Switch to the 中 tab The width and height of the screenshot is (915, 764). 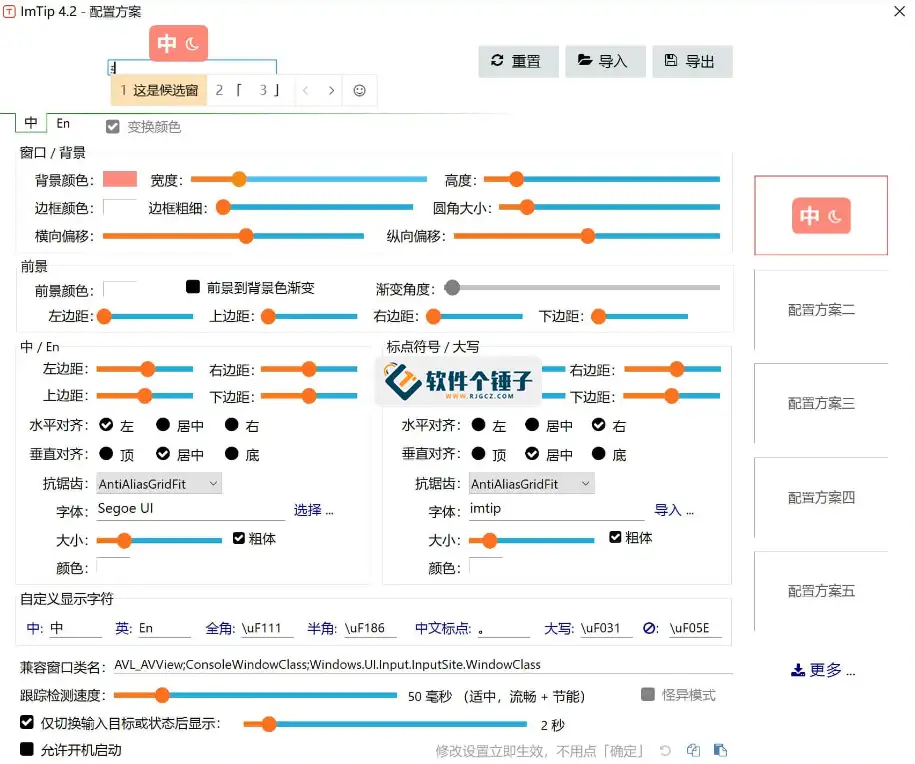30,123
